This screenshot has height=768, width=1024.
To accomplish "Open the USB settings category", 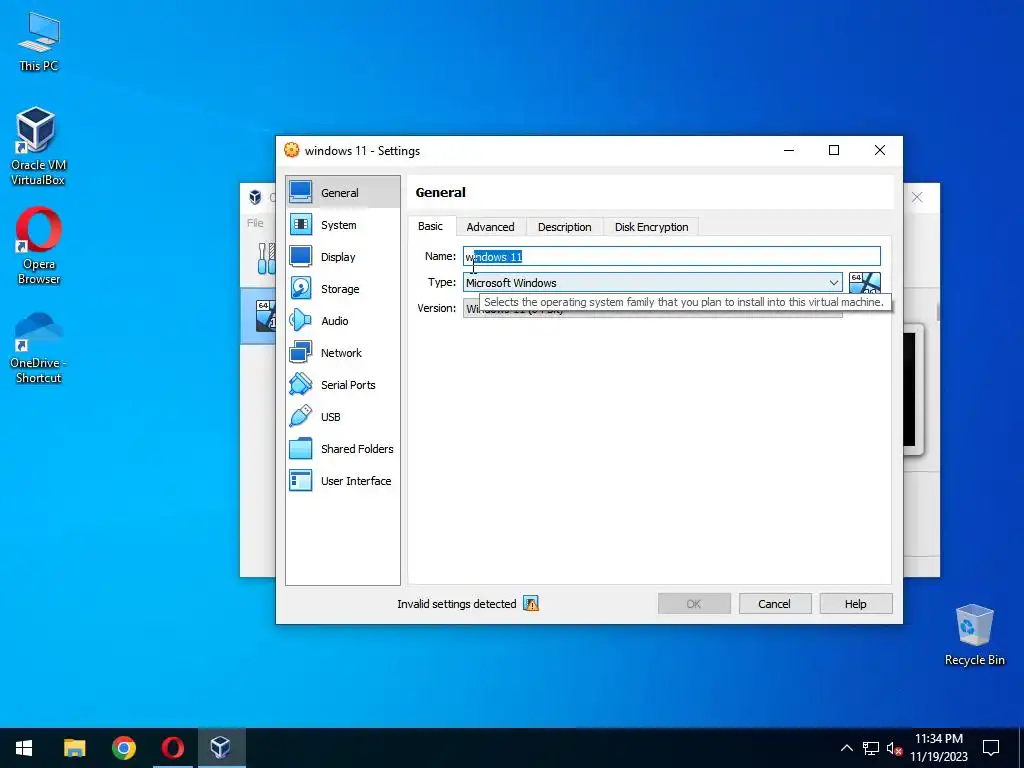I will (x=342, y=417).
